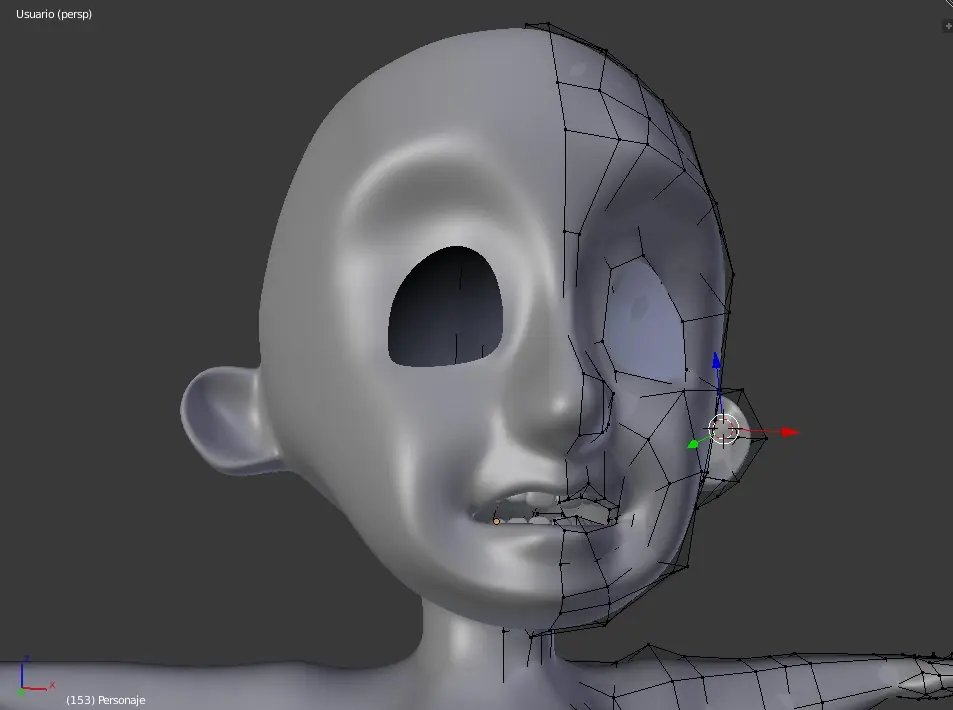953x710 pixels.
Task: Click the area split corner widget at top-right
Action: point(946,5)
